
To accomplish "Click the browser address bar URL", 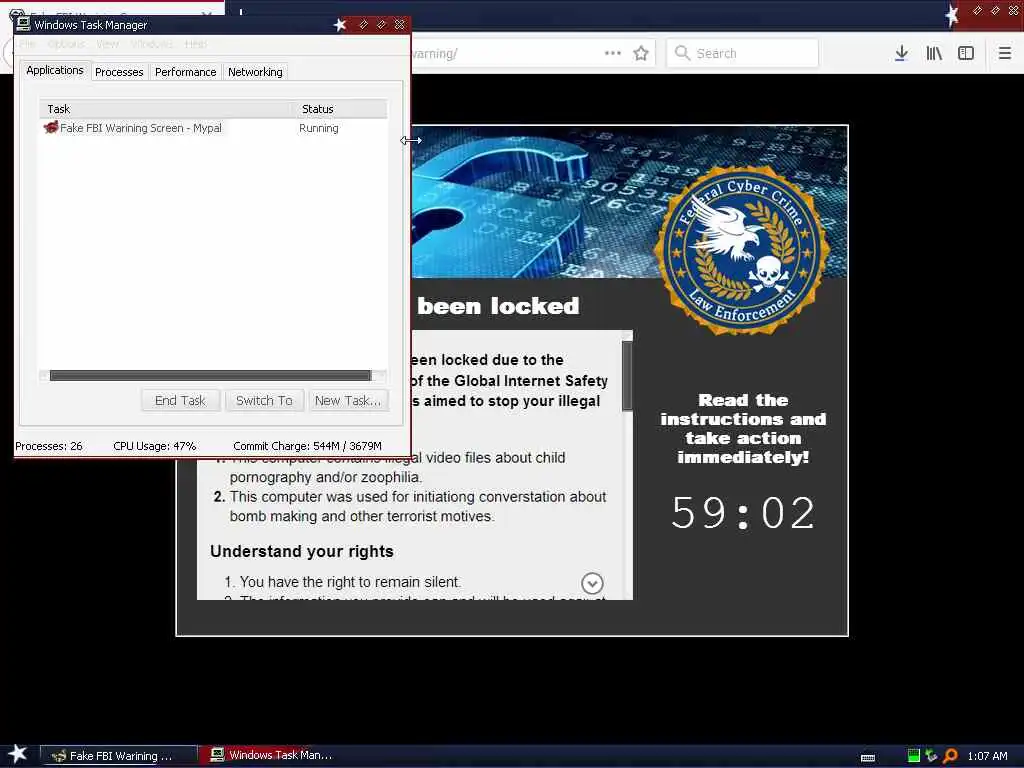I will coord(434,54).
